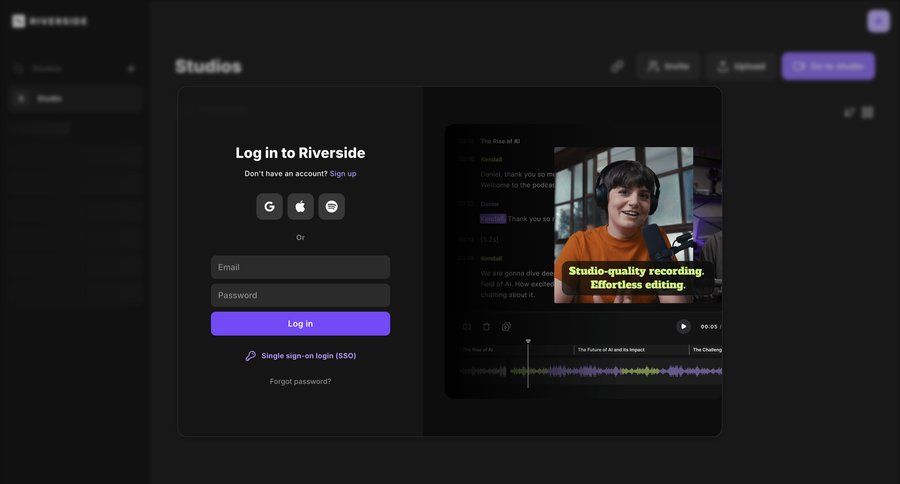Click the blurred Upload button
Viewport: 900px width, 484px height.
coord(741,66)
